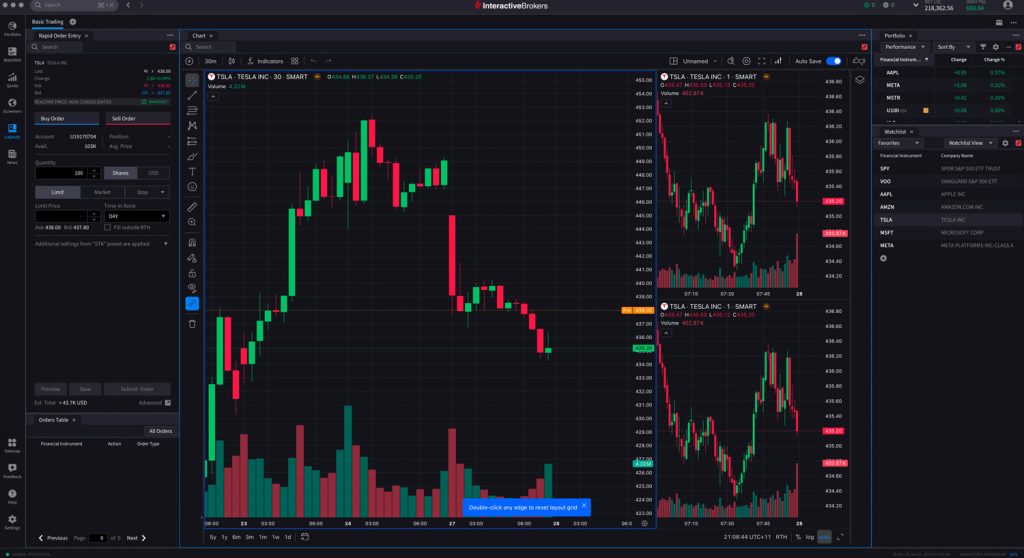The height and width of the screenshot is (558, 1024).
Task: Open the chart Indicators menu
Action: point(265,61)
